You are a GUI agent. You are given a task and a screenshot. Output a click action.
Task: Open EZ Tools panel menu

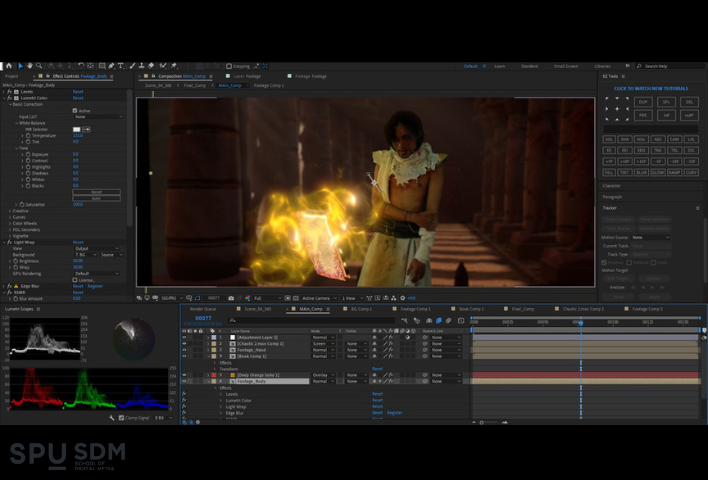(x=623, y=76)
